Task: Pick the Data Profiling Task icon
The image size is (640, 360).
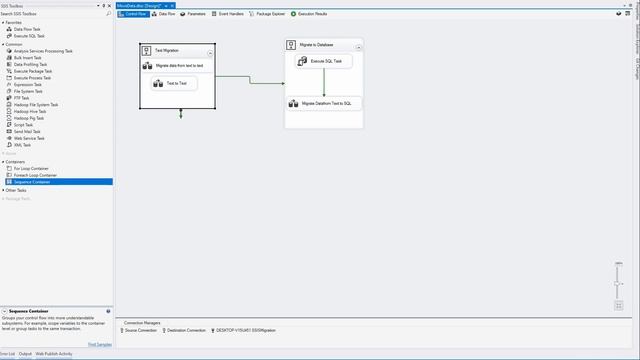Action: click(9, 64)
